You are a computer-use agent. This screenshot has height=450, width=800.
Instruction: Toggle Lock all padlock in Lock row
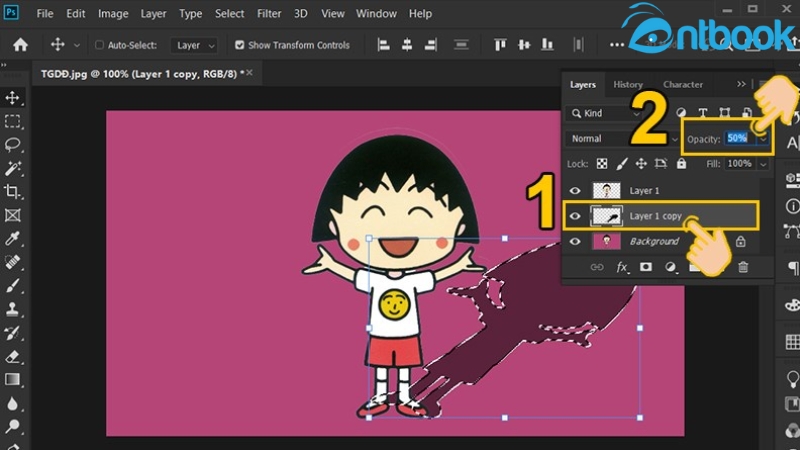(x=681, y=164)
